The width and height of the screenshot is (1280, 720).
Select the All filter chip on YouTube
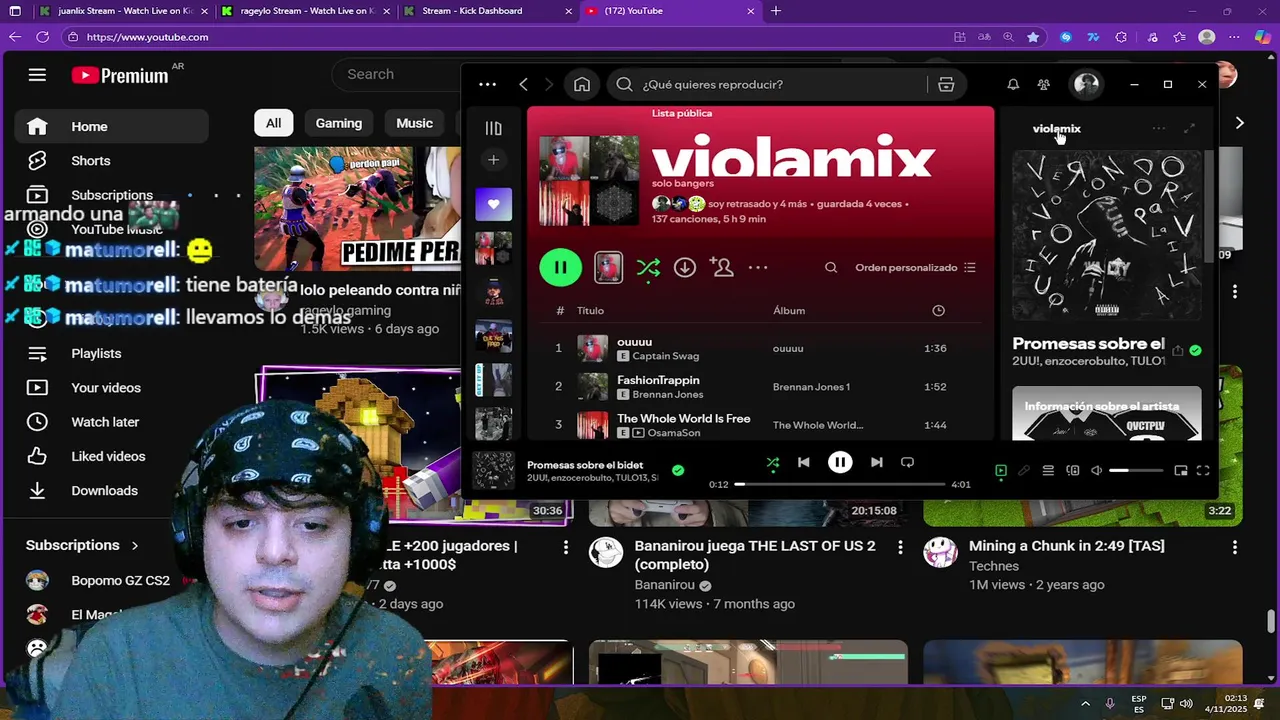[x=273, y=123]
